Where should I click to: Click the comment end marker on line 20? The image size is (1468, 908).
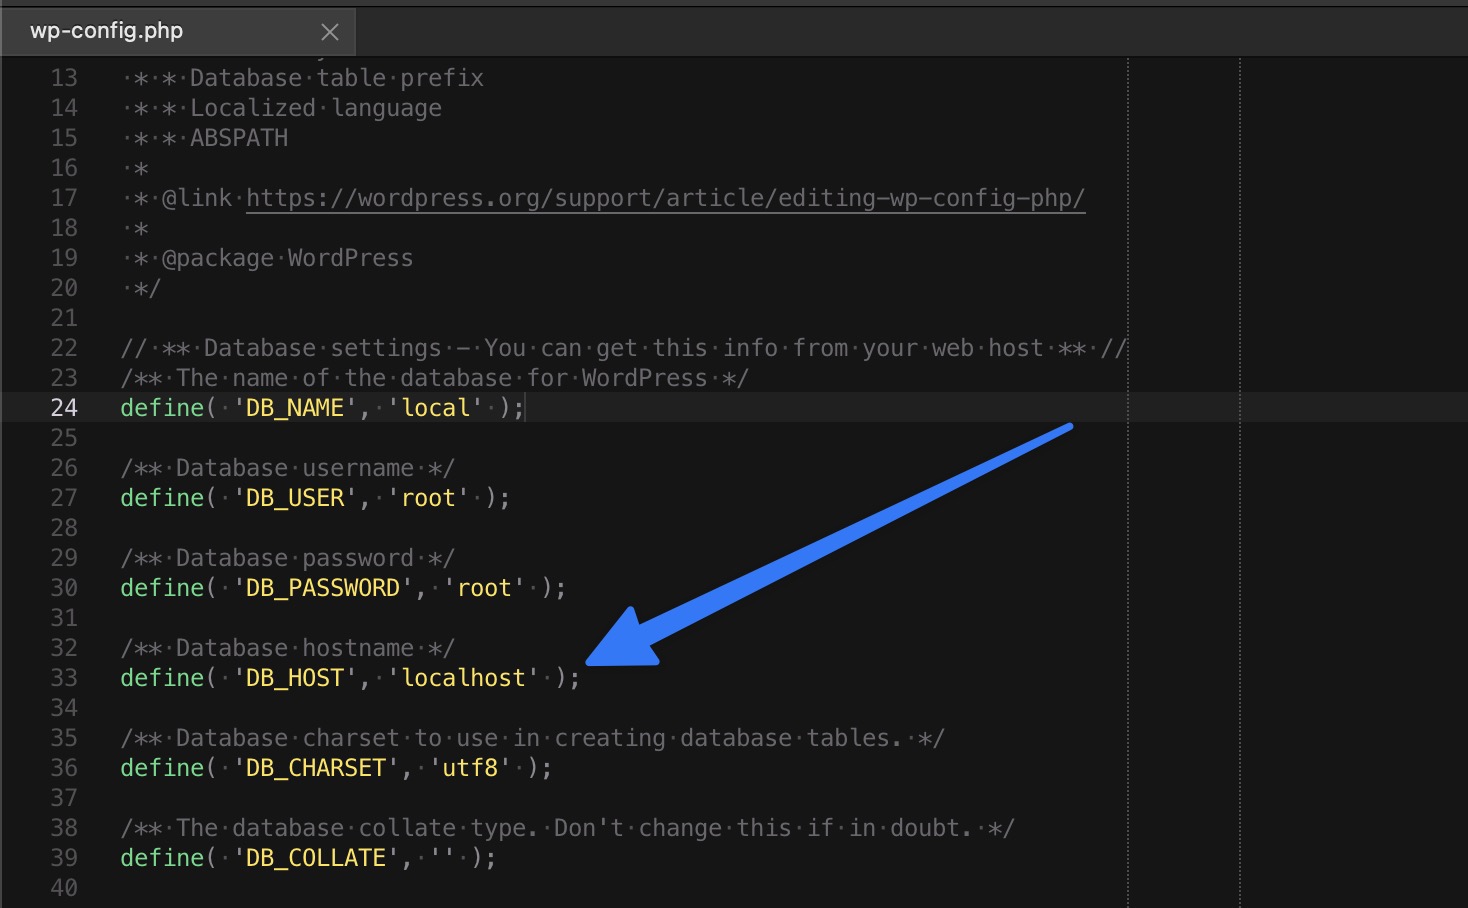pyautogui.click(x=147, y=288)
